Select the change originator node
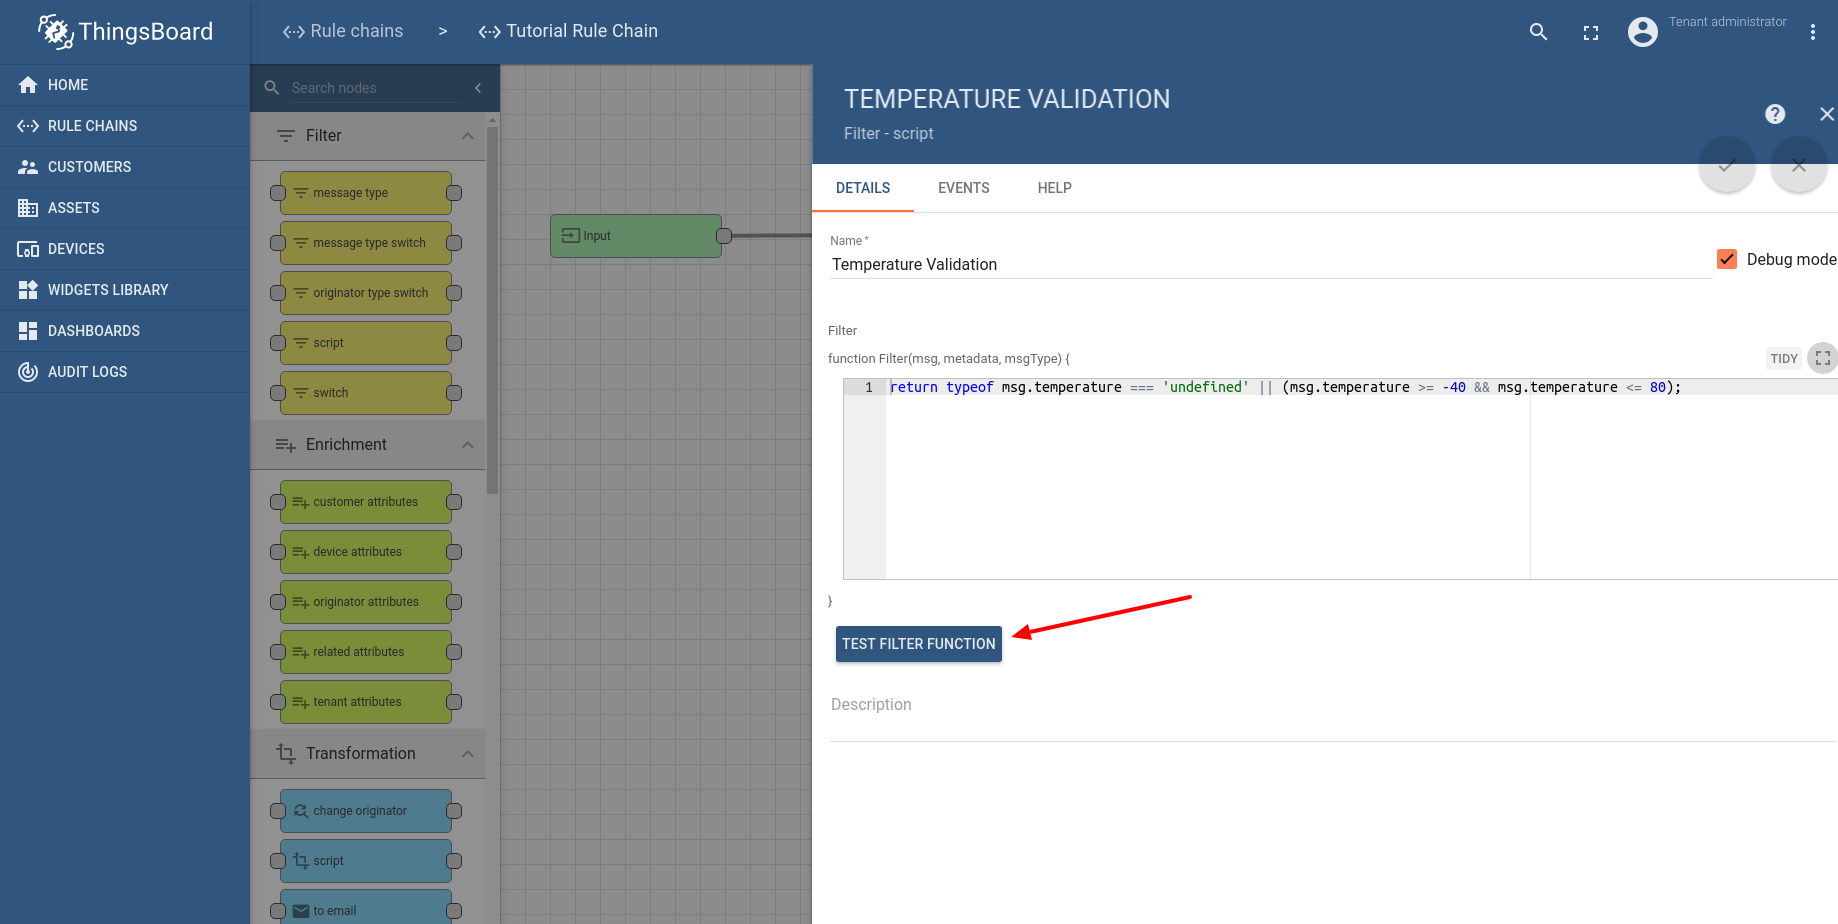The image size is (1838, 924). click(x=366, y=811)
